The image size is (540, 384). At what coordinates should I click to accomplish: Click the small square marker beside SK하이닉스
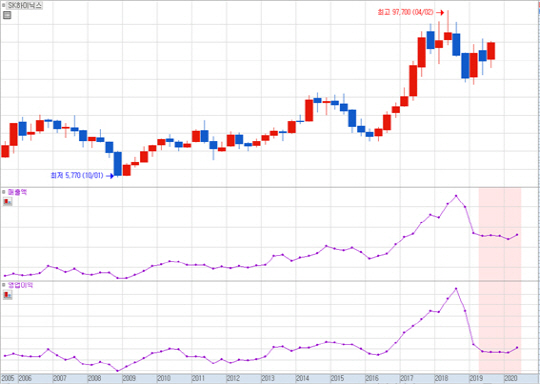click(4, 5)
